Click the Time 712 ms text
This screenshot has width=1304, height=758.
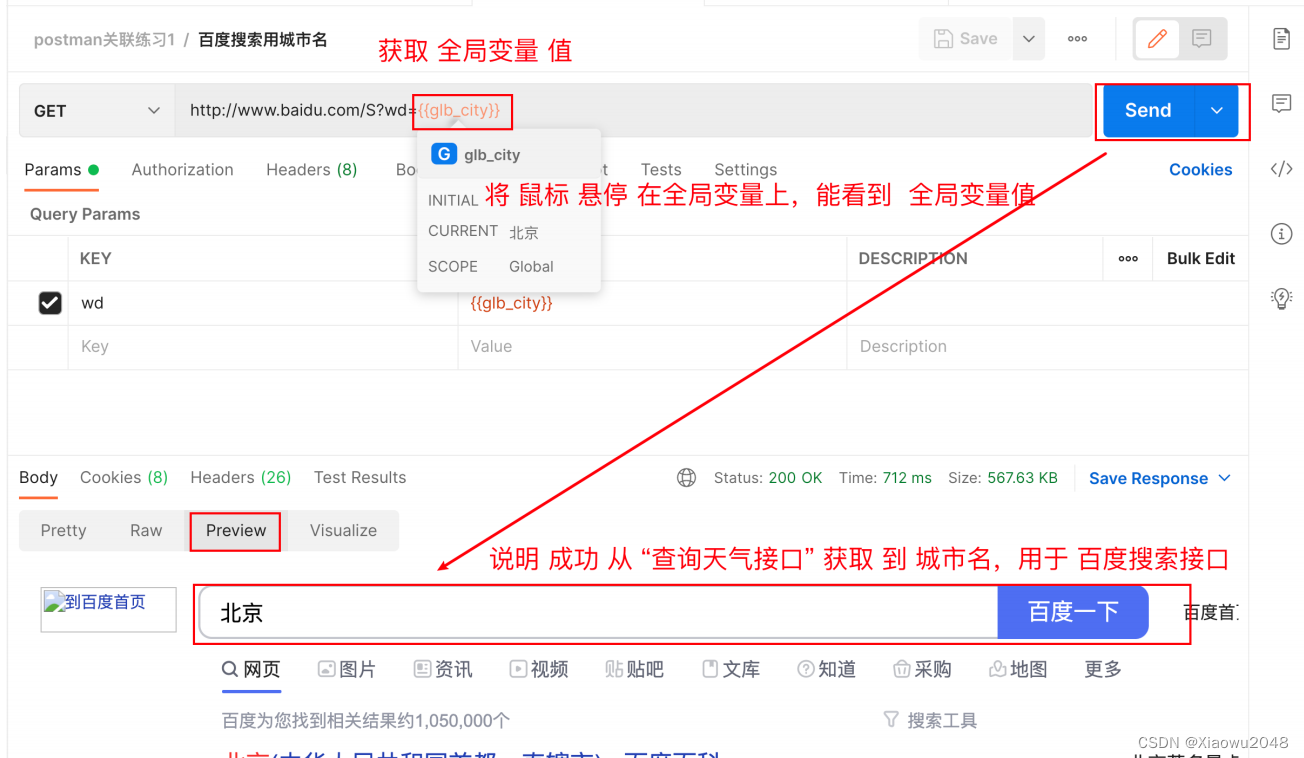coord(885,478)
